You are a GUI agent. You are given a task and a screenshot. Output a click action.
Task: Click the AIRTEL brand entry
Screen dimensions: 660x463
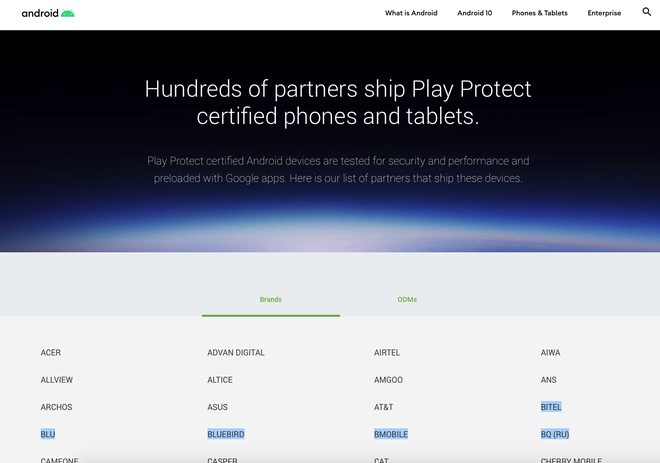[x=387, y=353]
